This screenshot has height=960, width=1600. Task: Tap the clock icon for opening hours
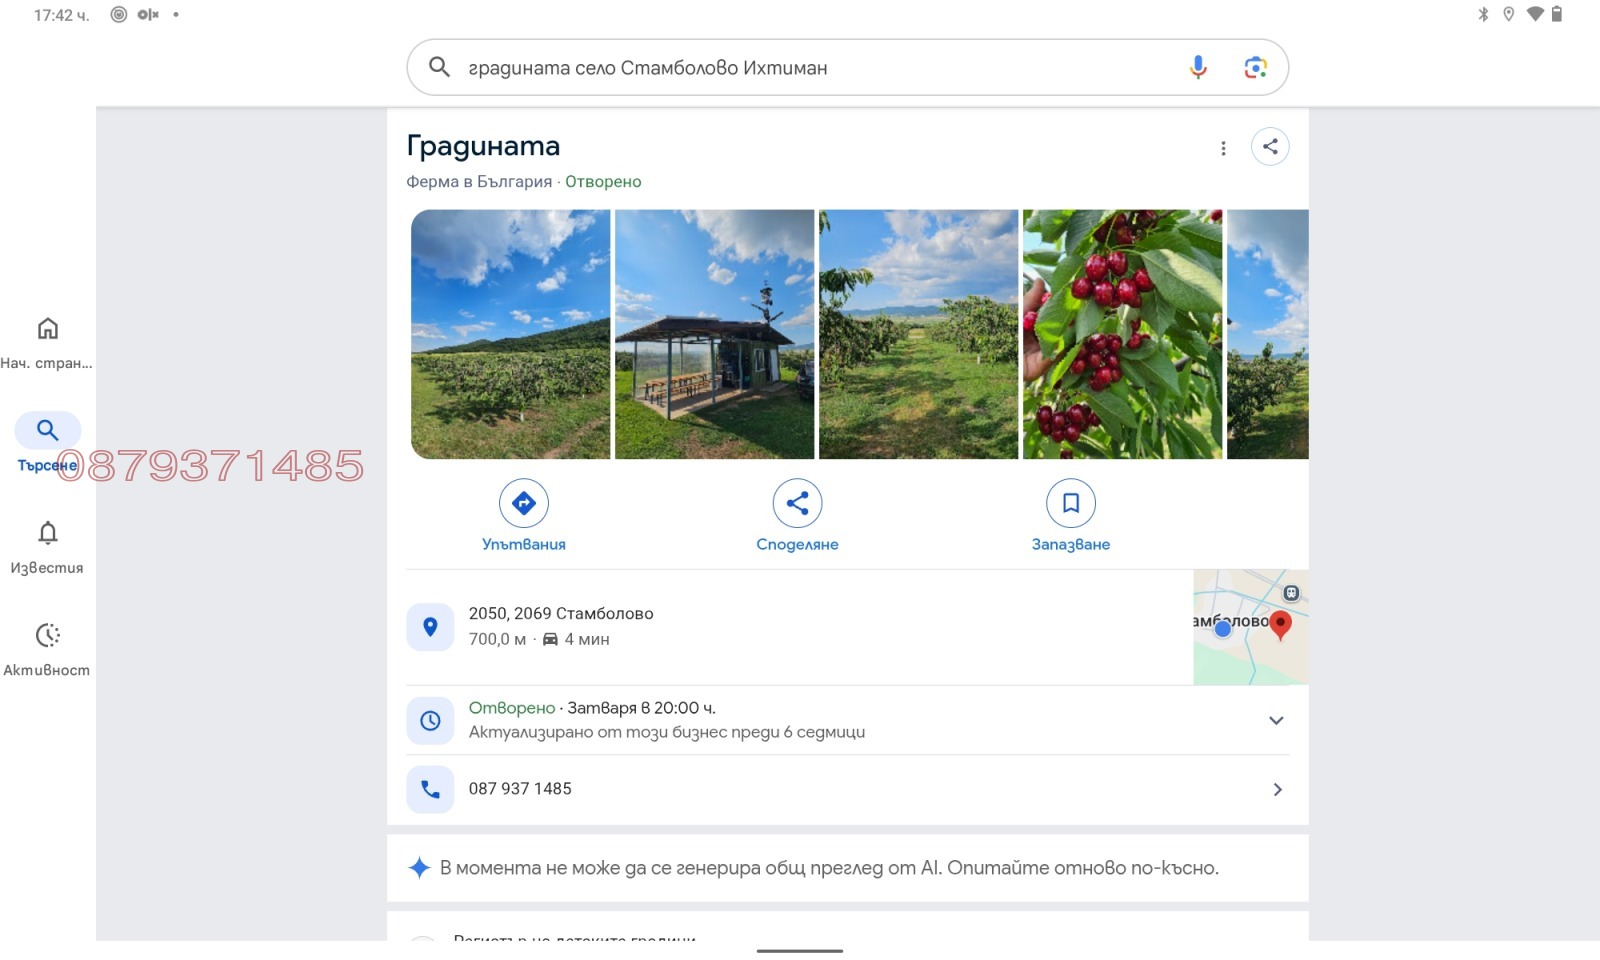click(x=430, y=720)
